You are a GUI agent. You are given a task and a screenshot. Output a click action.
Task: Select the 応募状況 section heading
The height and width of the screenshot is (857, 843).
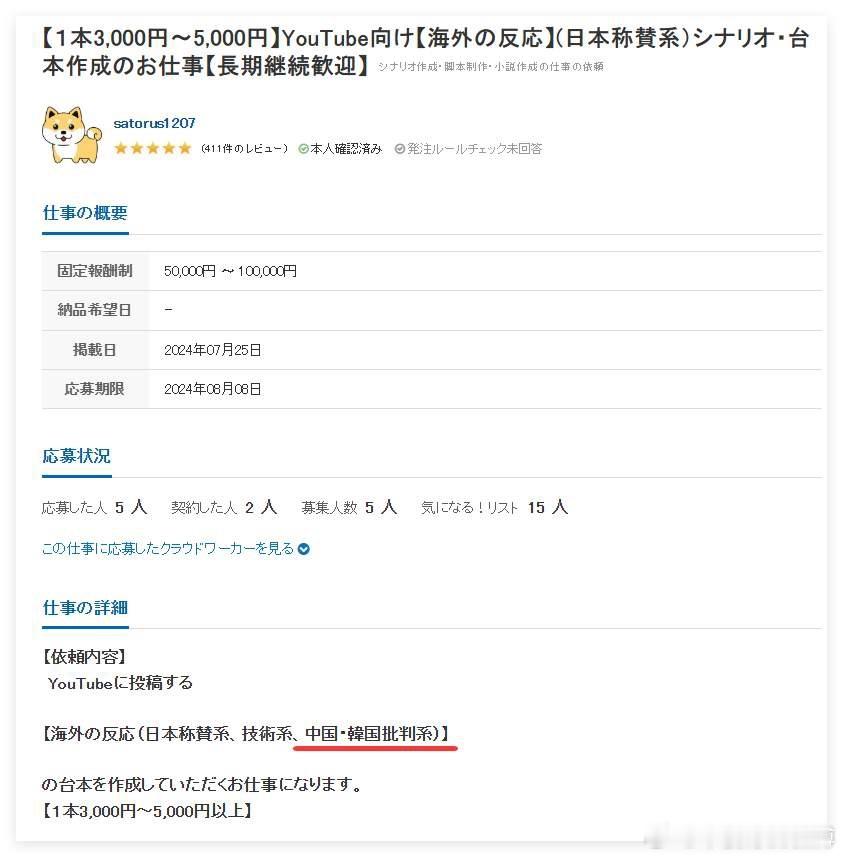click(x=77, y=456)
